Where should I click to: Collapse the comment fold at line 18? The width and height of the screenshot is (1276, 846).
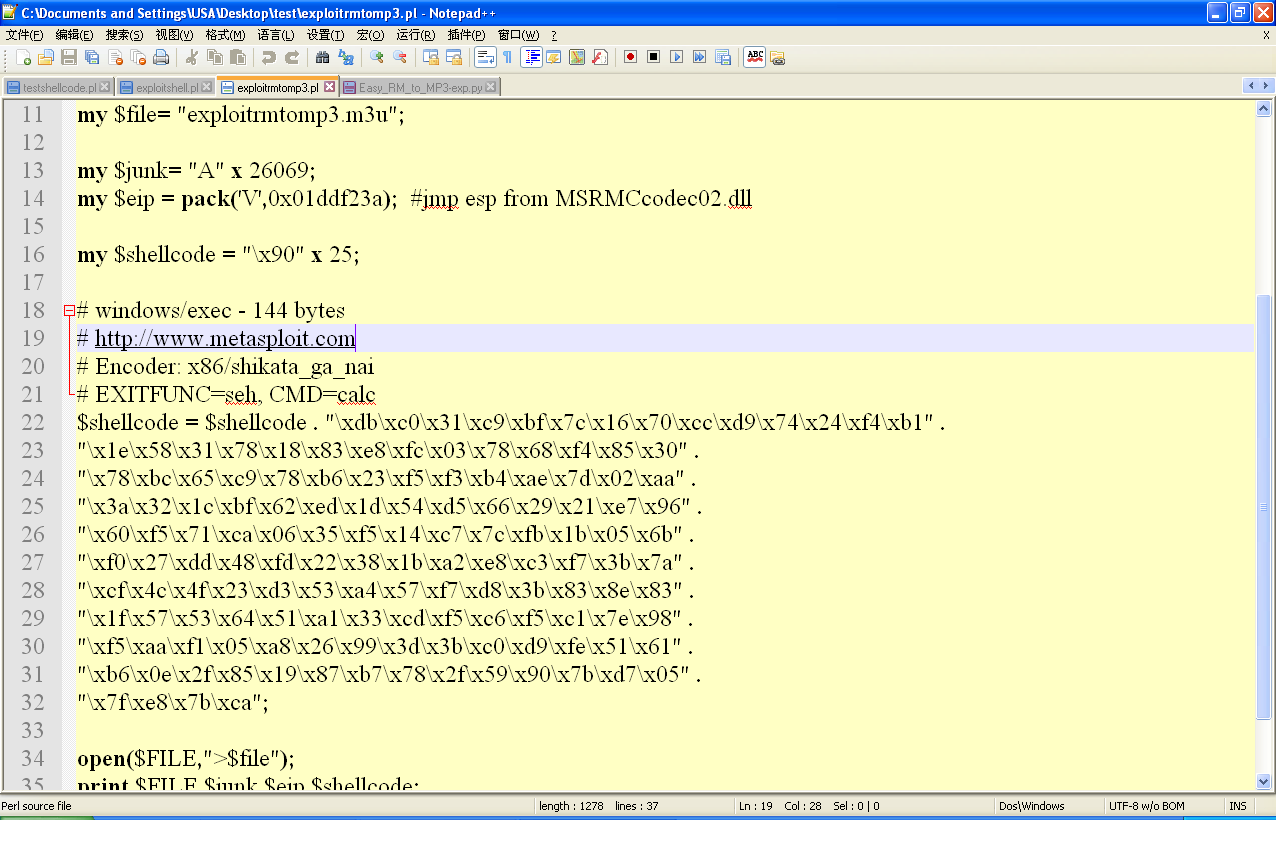click(69, 310)
